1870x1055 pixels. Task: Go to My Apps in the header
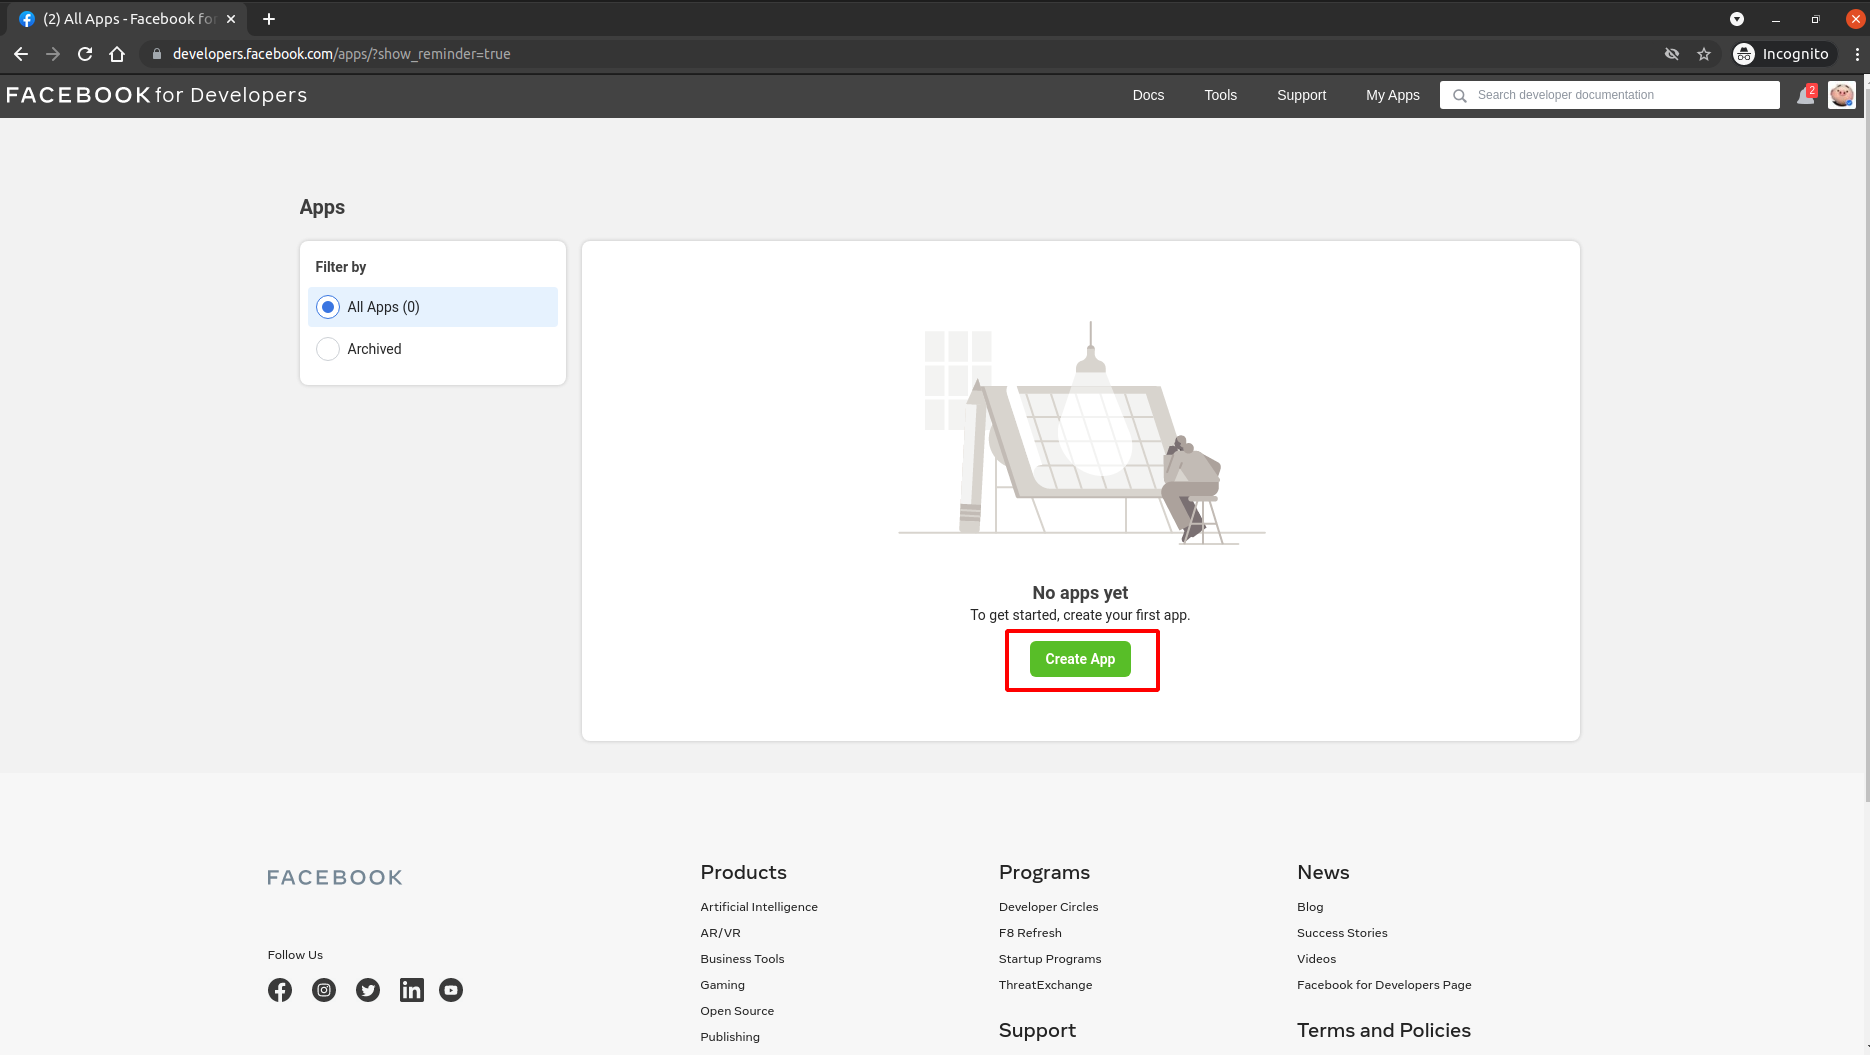pyautogui.click(x=1392, y=95)
